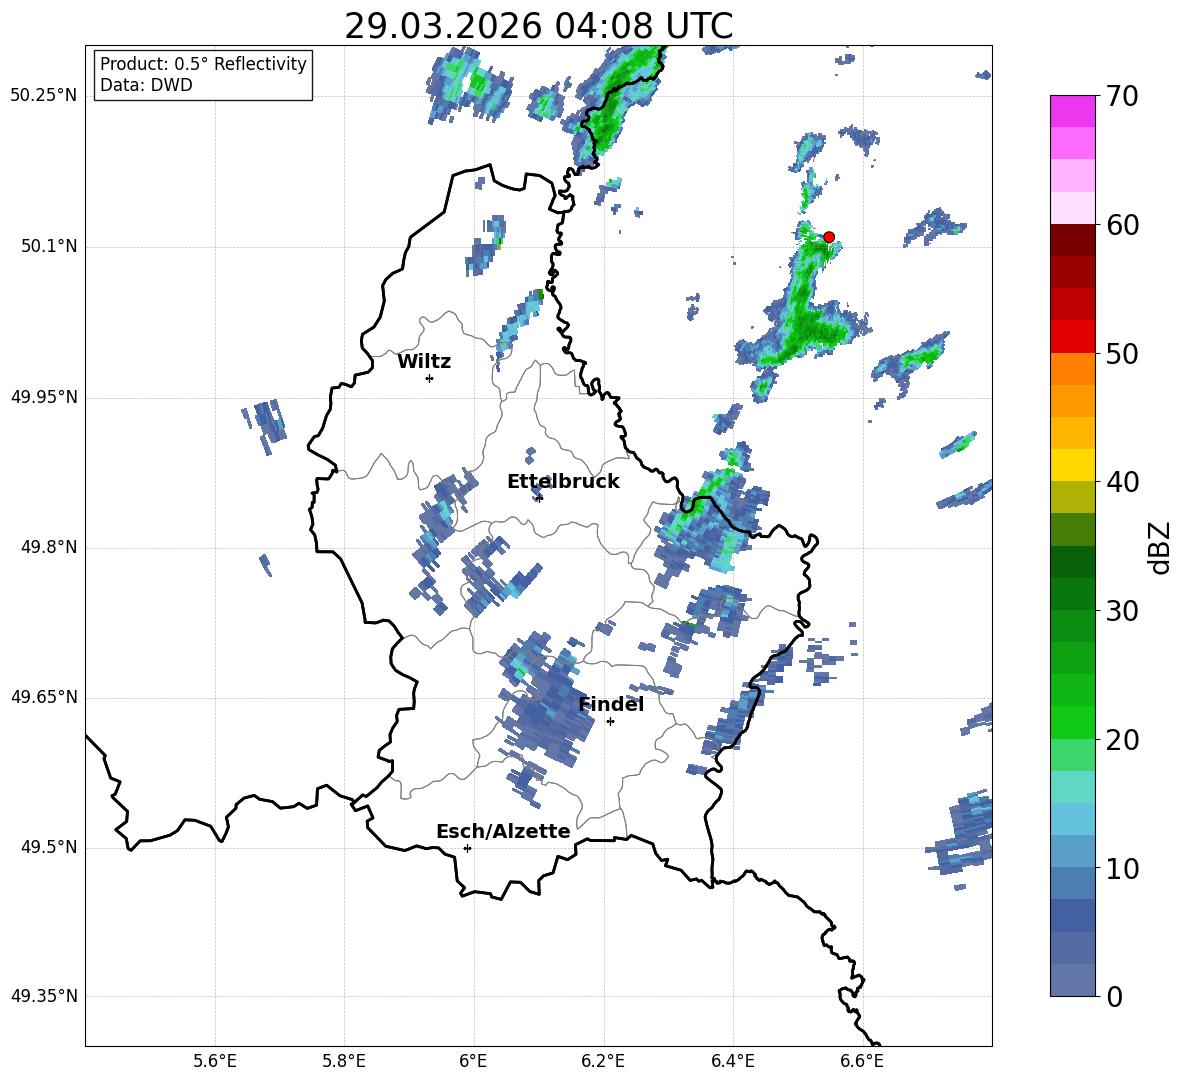The height and width of the screenshot is (1081, 1184).
Task: Click the Wiltz cross marker
Action: [429, 378]
